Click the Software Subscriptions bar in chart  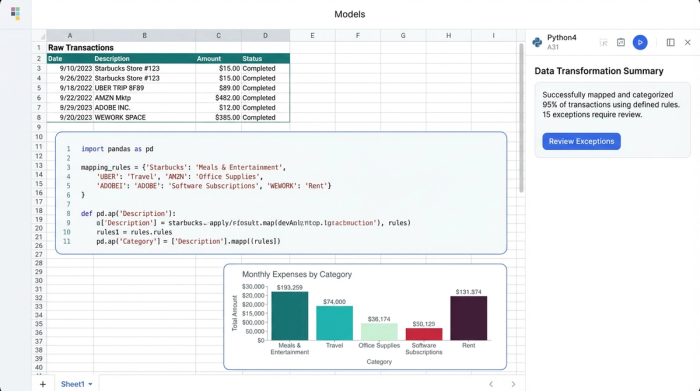tap(424, 334)
